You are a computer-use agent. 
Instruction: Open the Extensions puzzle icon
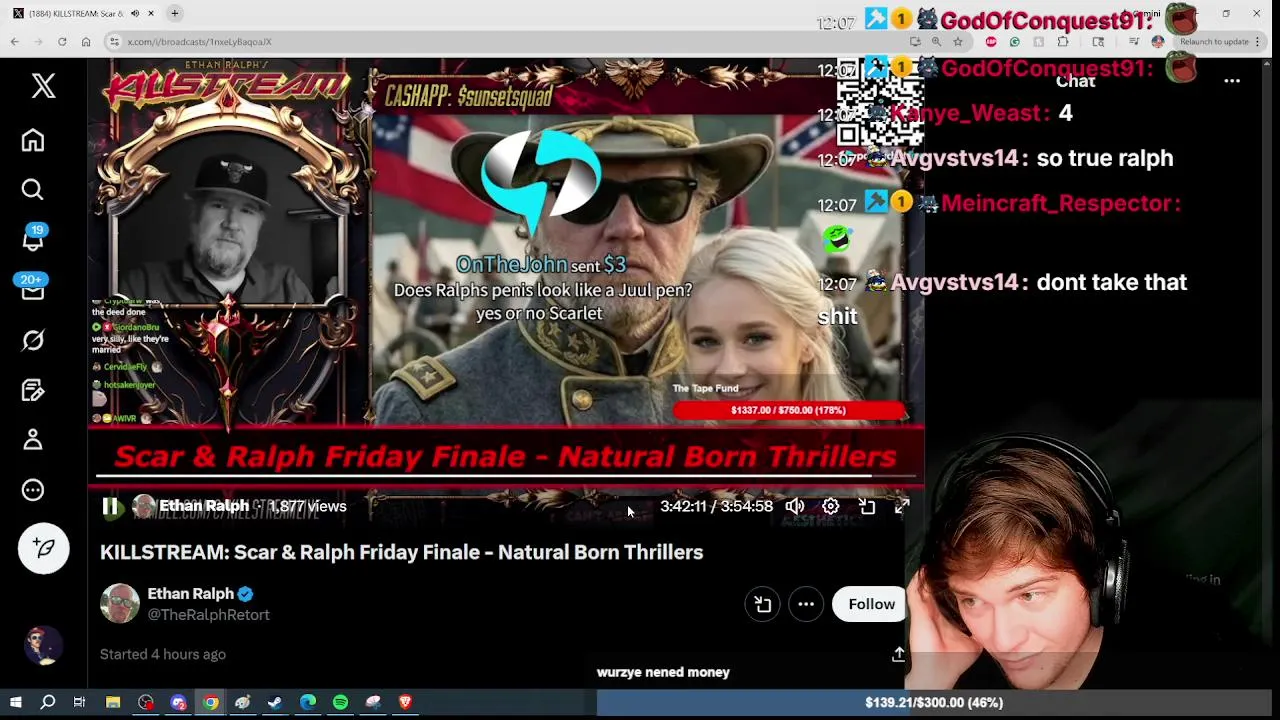tap(1063, 42)
